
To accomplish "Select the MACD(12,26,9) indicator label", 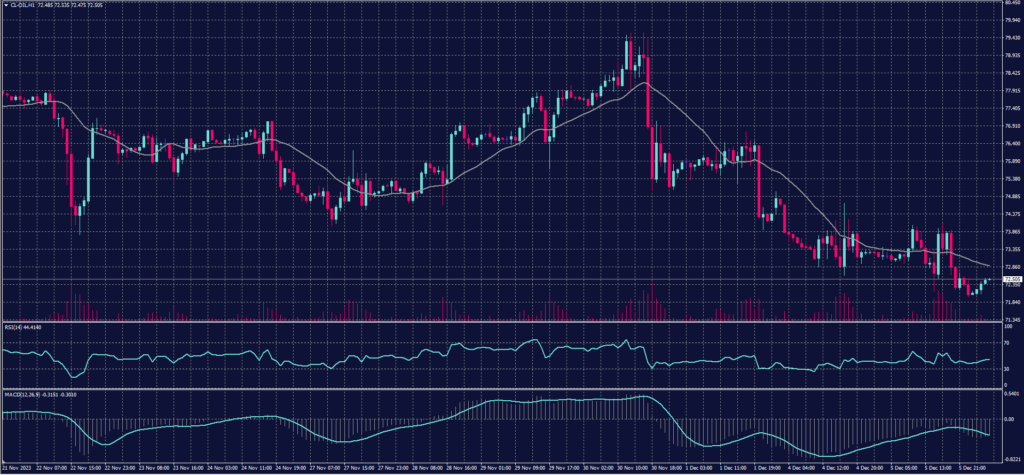I will pyautogui.click(x=22, y=393).
